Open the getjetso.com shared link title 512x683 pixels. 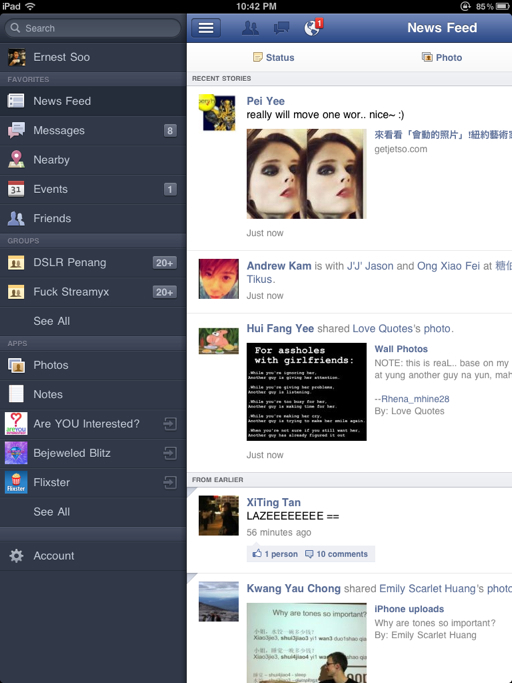[443, 135]
